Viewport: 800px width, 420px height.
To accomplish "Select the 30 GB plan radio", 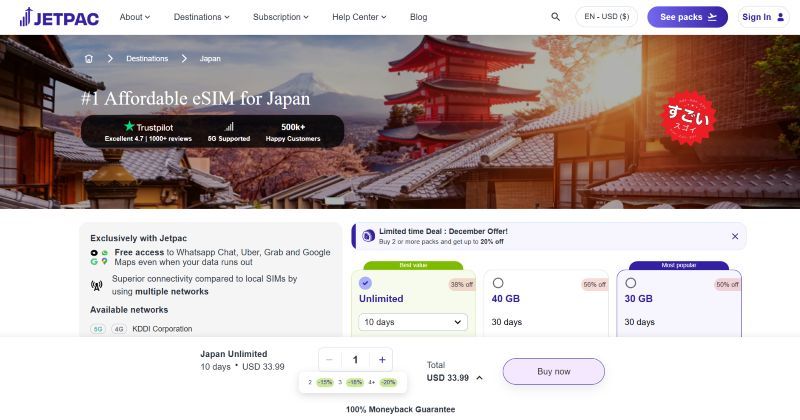I will (x=631, y=283).
